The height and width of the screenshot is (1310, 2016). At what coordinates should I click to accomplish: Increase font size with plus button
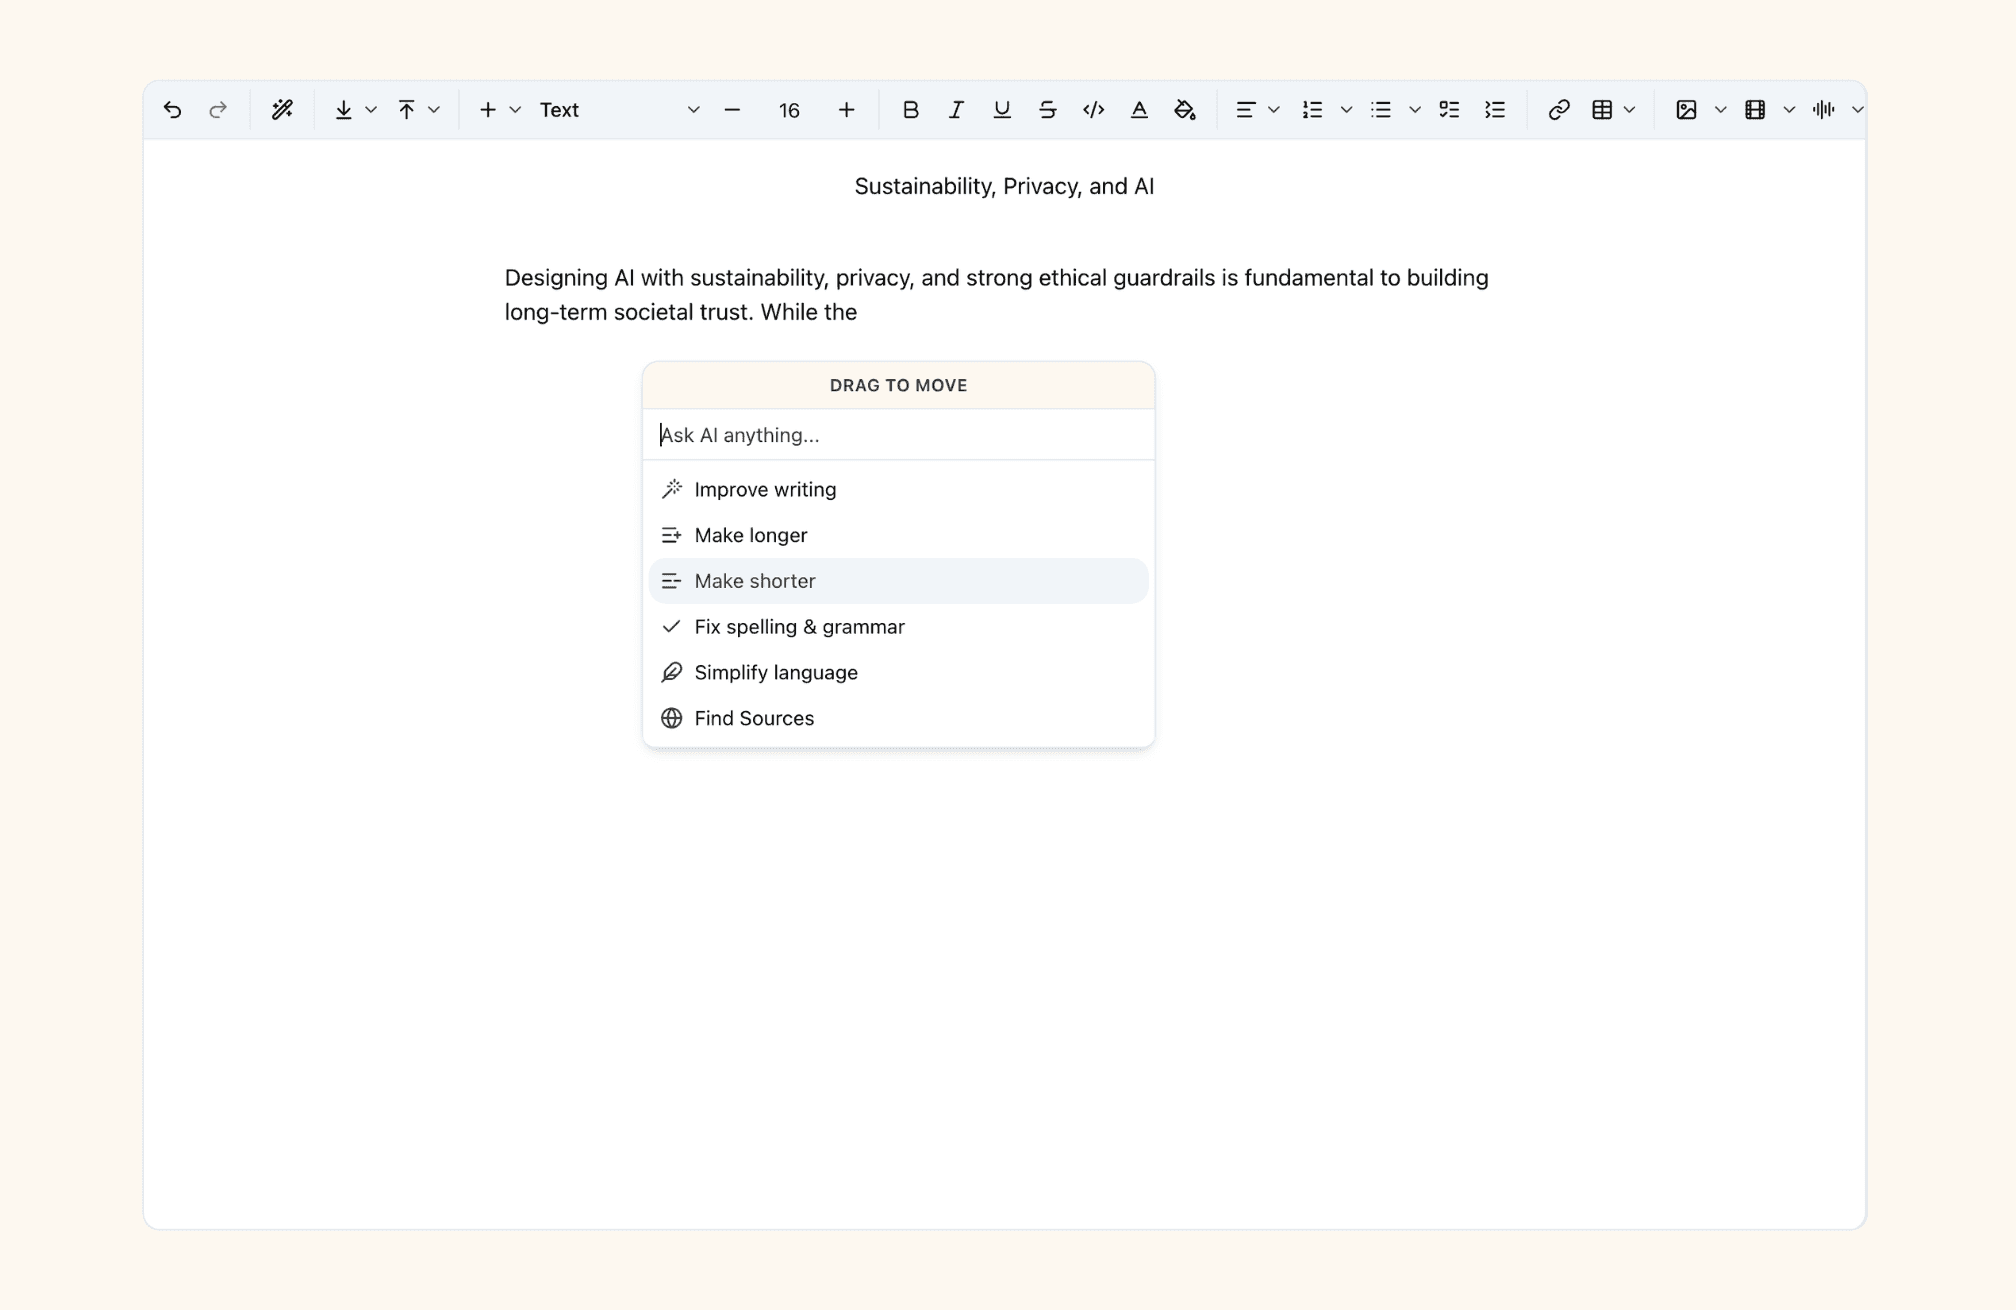pos(846,110)
